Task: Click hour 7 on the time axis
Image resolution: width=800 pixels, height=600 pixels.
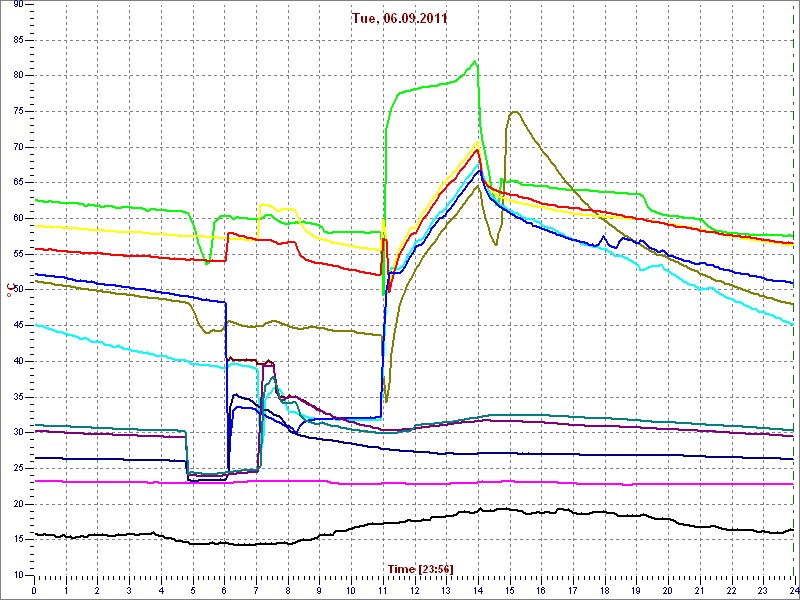Action: 256,591
